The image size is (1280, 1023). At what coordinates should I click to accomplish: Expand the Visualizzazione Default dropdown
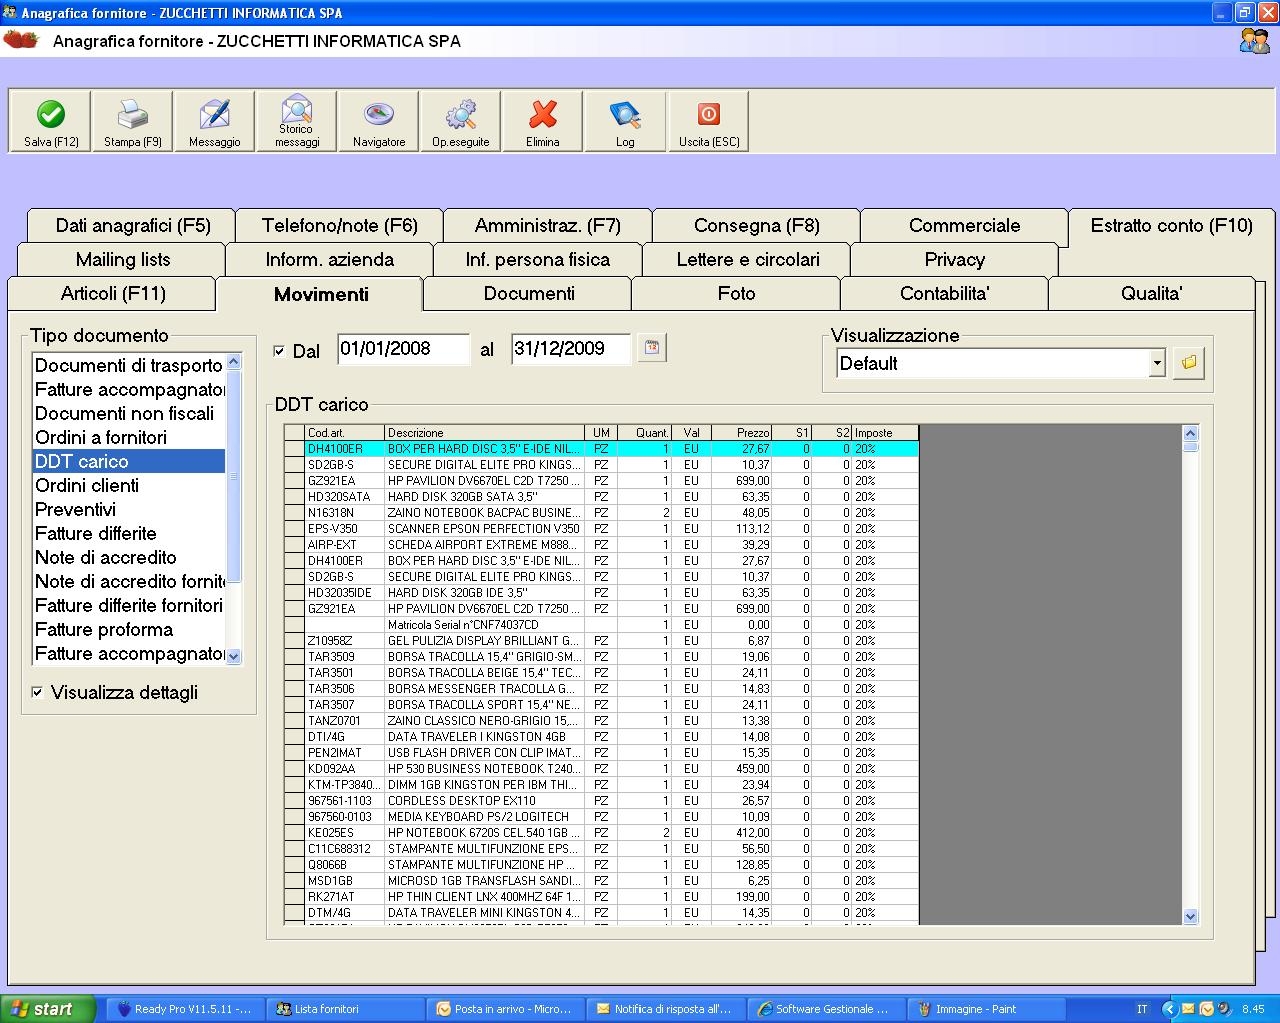coord(1157,363)
